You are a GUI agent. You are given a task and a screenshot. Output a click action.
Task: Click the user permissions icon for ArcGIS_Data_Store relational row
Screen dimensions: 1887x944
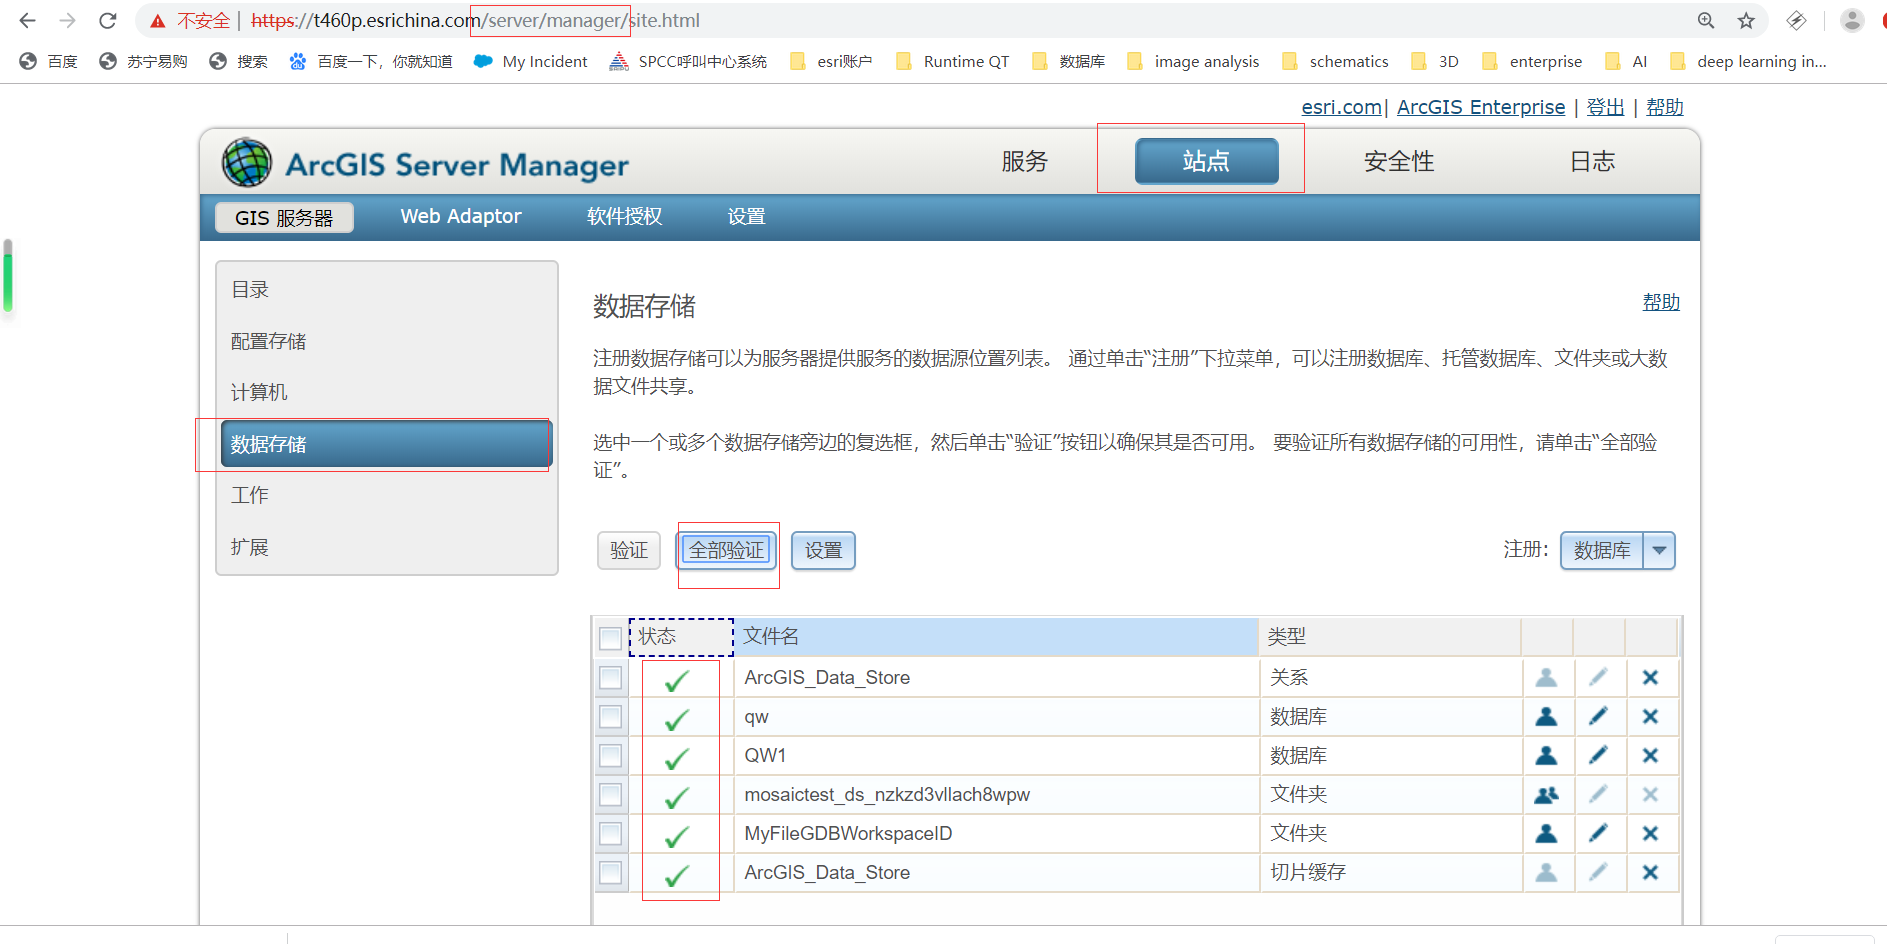(x=1548, y=677)
